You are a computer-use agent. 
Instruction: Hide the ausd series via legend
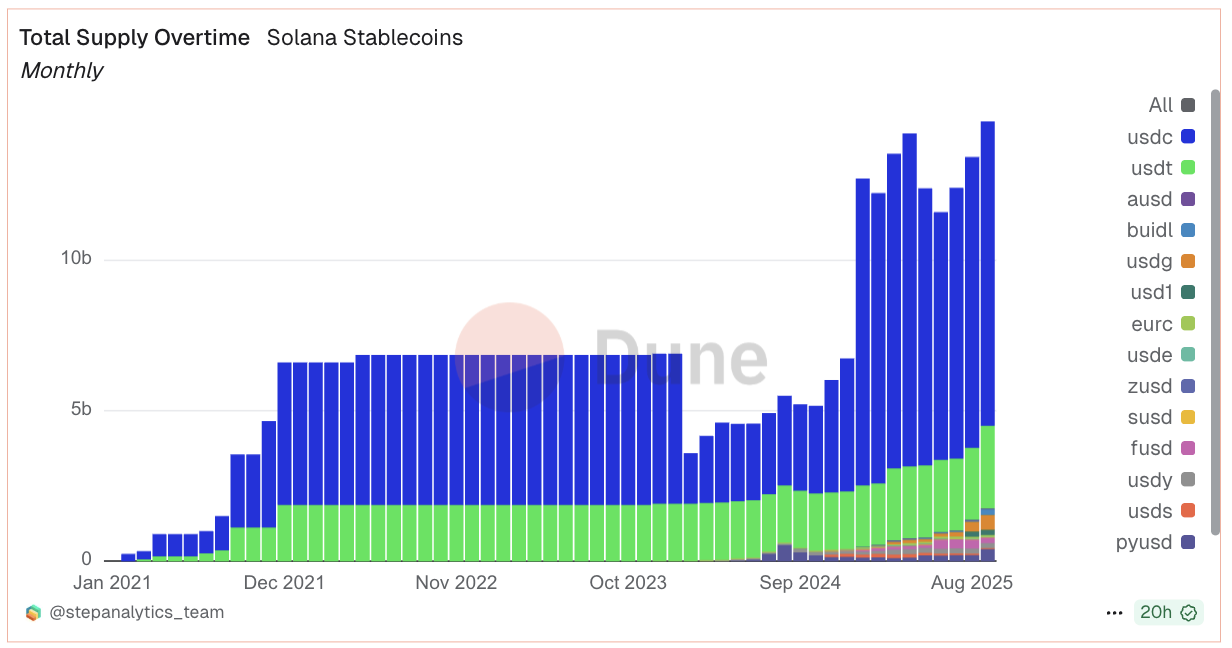(x=1188, y=199)
